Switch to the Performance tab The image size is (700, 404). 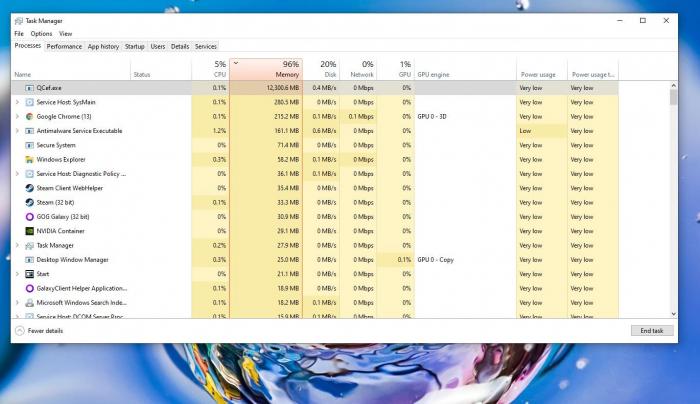point(64,46)
